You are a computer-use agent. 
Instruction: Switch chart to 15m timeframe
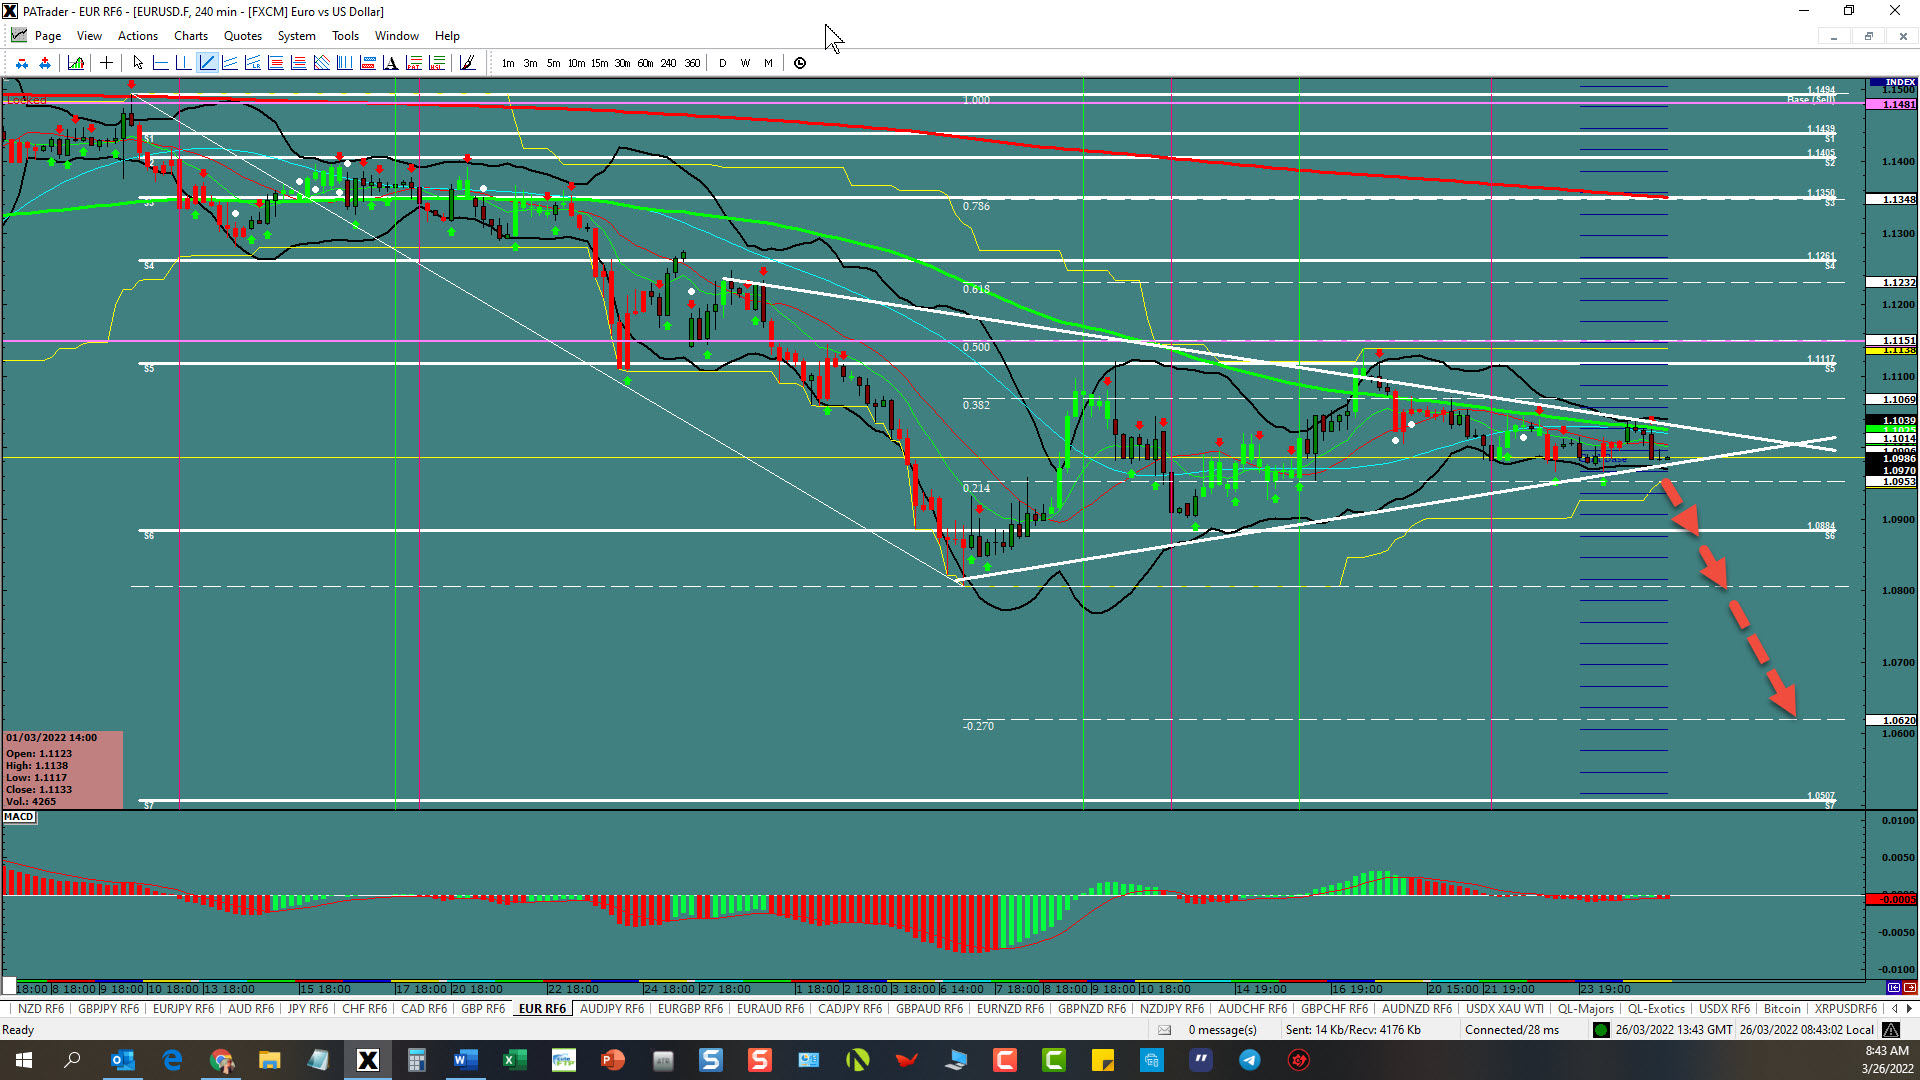[599, 63]
